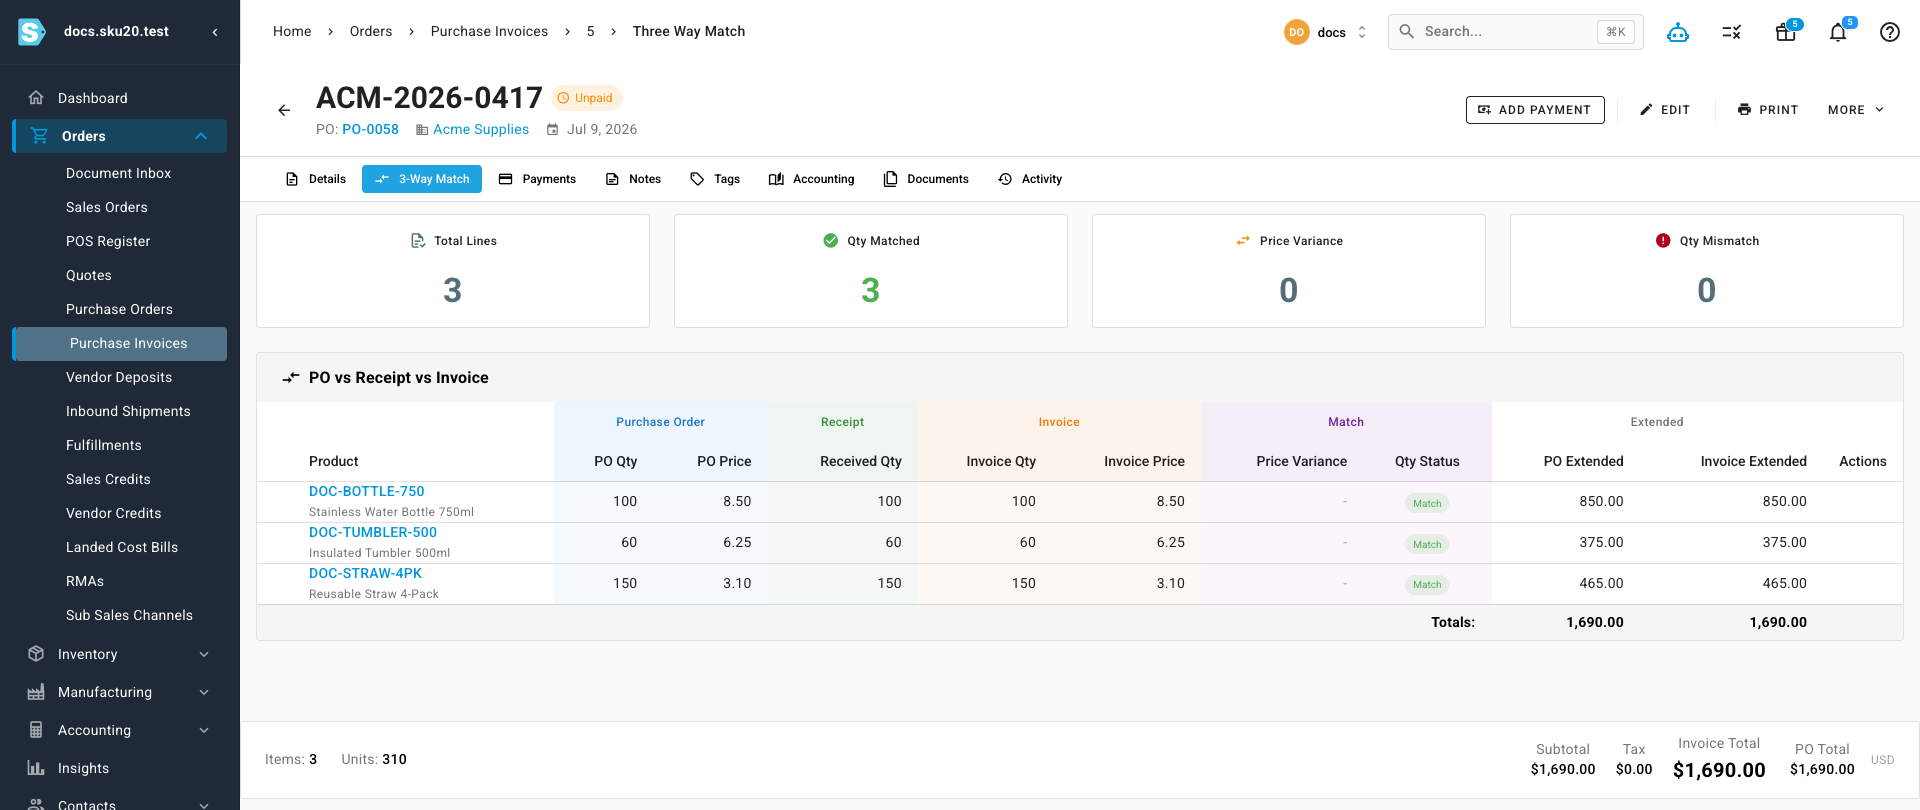Click the red Qty Mismatch alert icon
Viewport: 1920px width, 810px height.
point(1663,241)
